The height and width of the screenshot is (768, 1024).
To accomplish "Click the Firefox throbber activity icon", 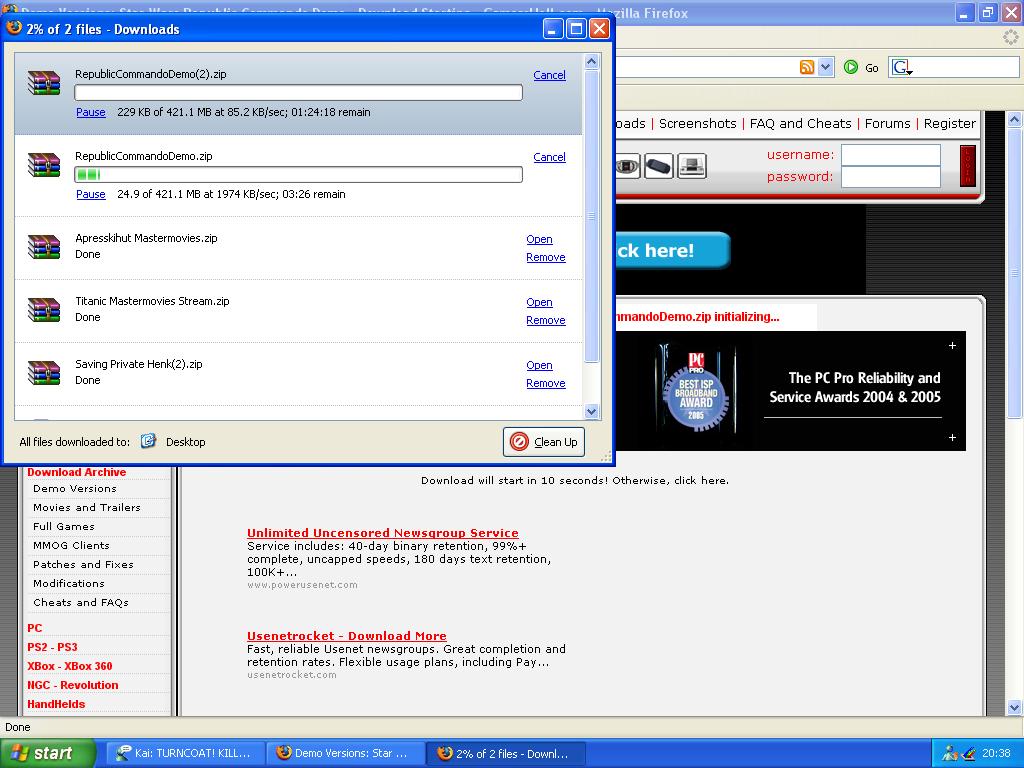I will pyautogui.click(x=1011, y=38).
